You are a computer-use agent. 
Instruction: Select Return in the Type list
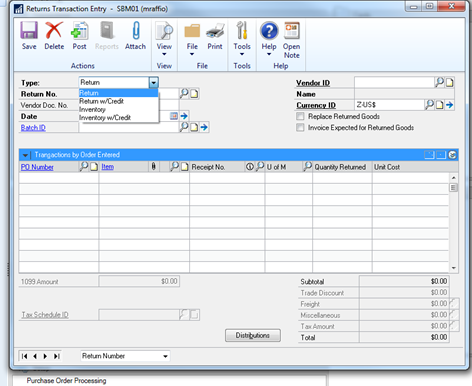[118, 93]
